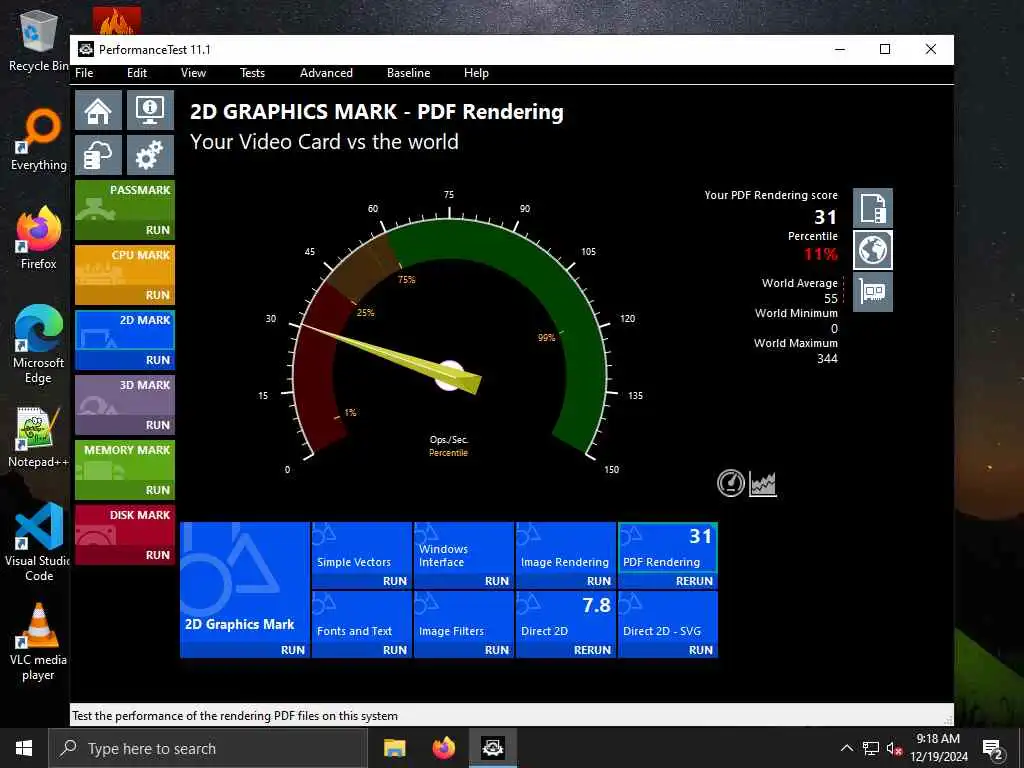Image resolution: width=1024 pixels, height=768 pixels.
Task: Run the Simple Vectors test
Action: coord(362,556)
